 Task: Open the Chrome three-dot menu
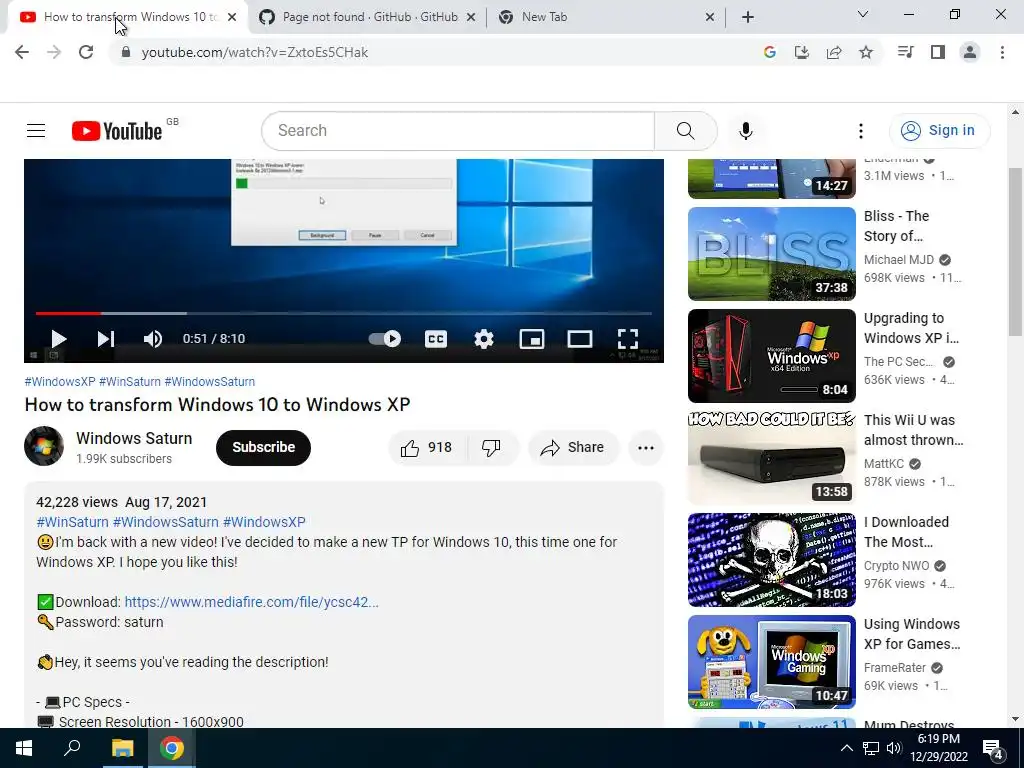1002,52
